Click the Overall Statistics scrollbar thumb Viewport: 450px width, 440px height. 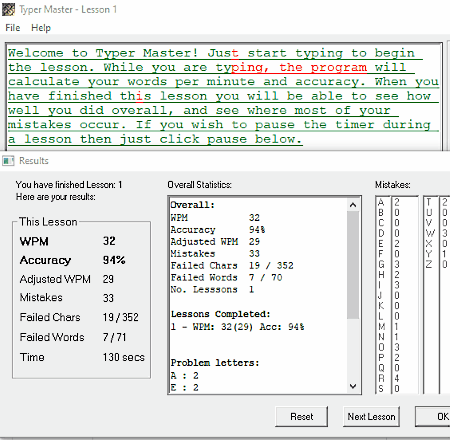coord(353,265)
